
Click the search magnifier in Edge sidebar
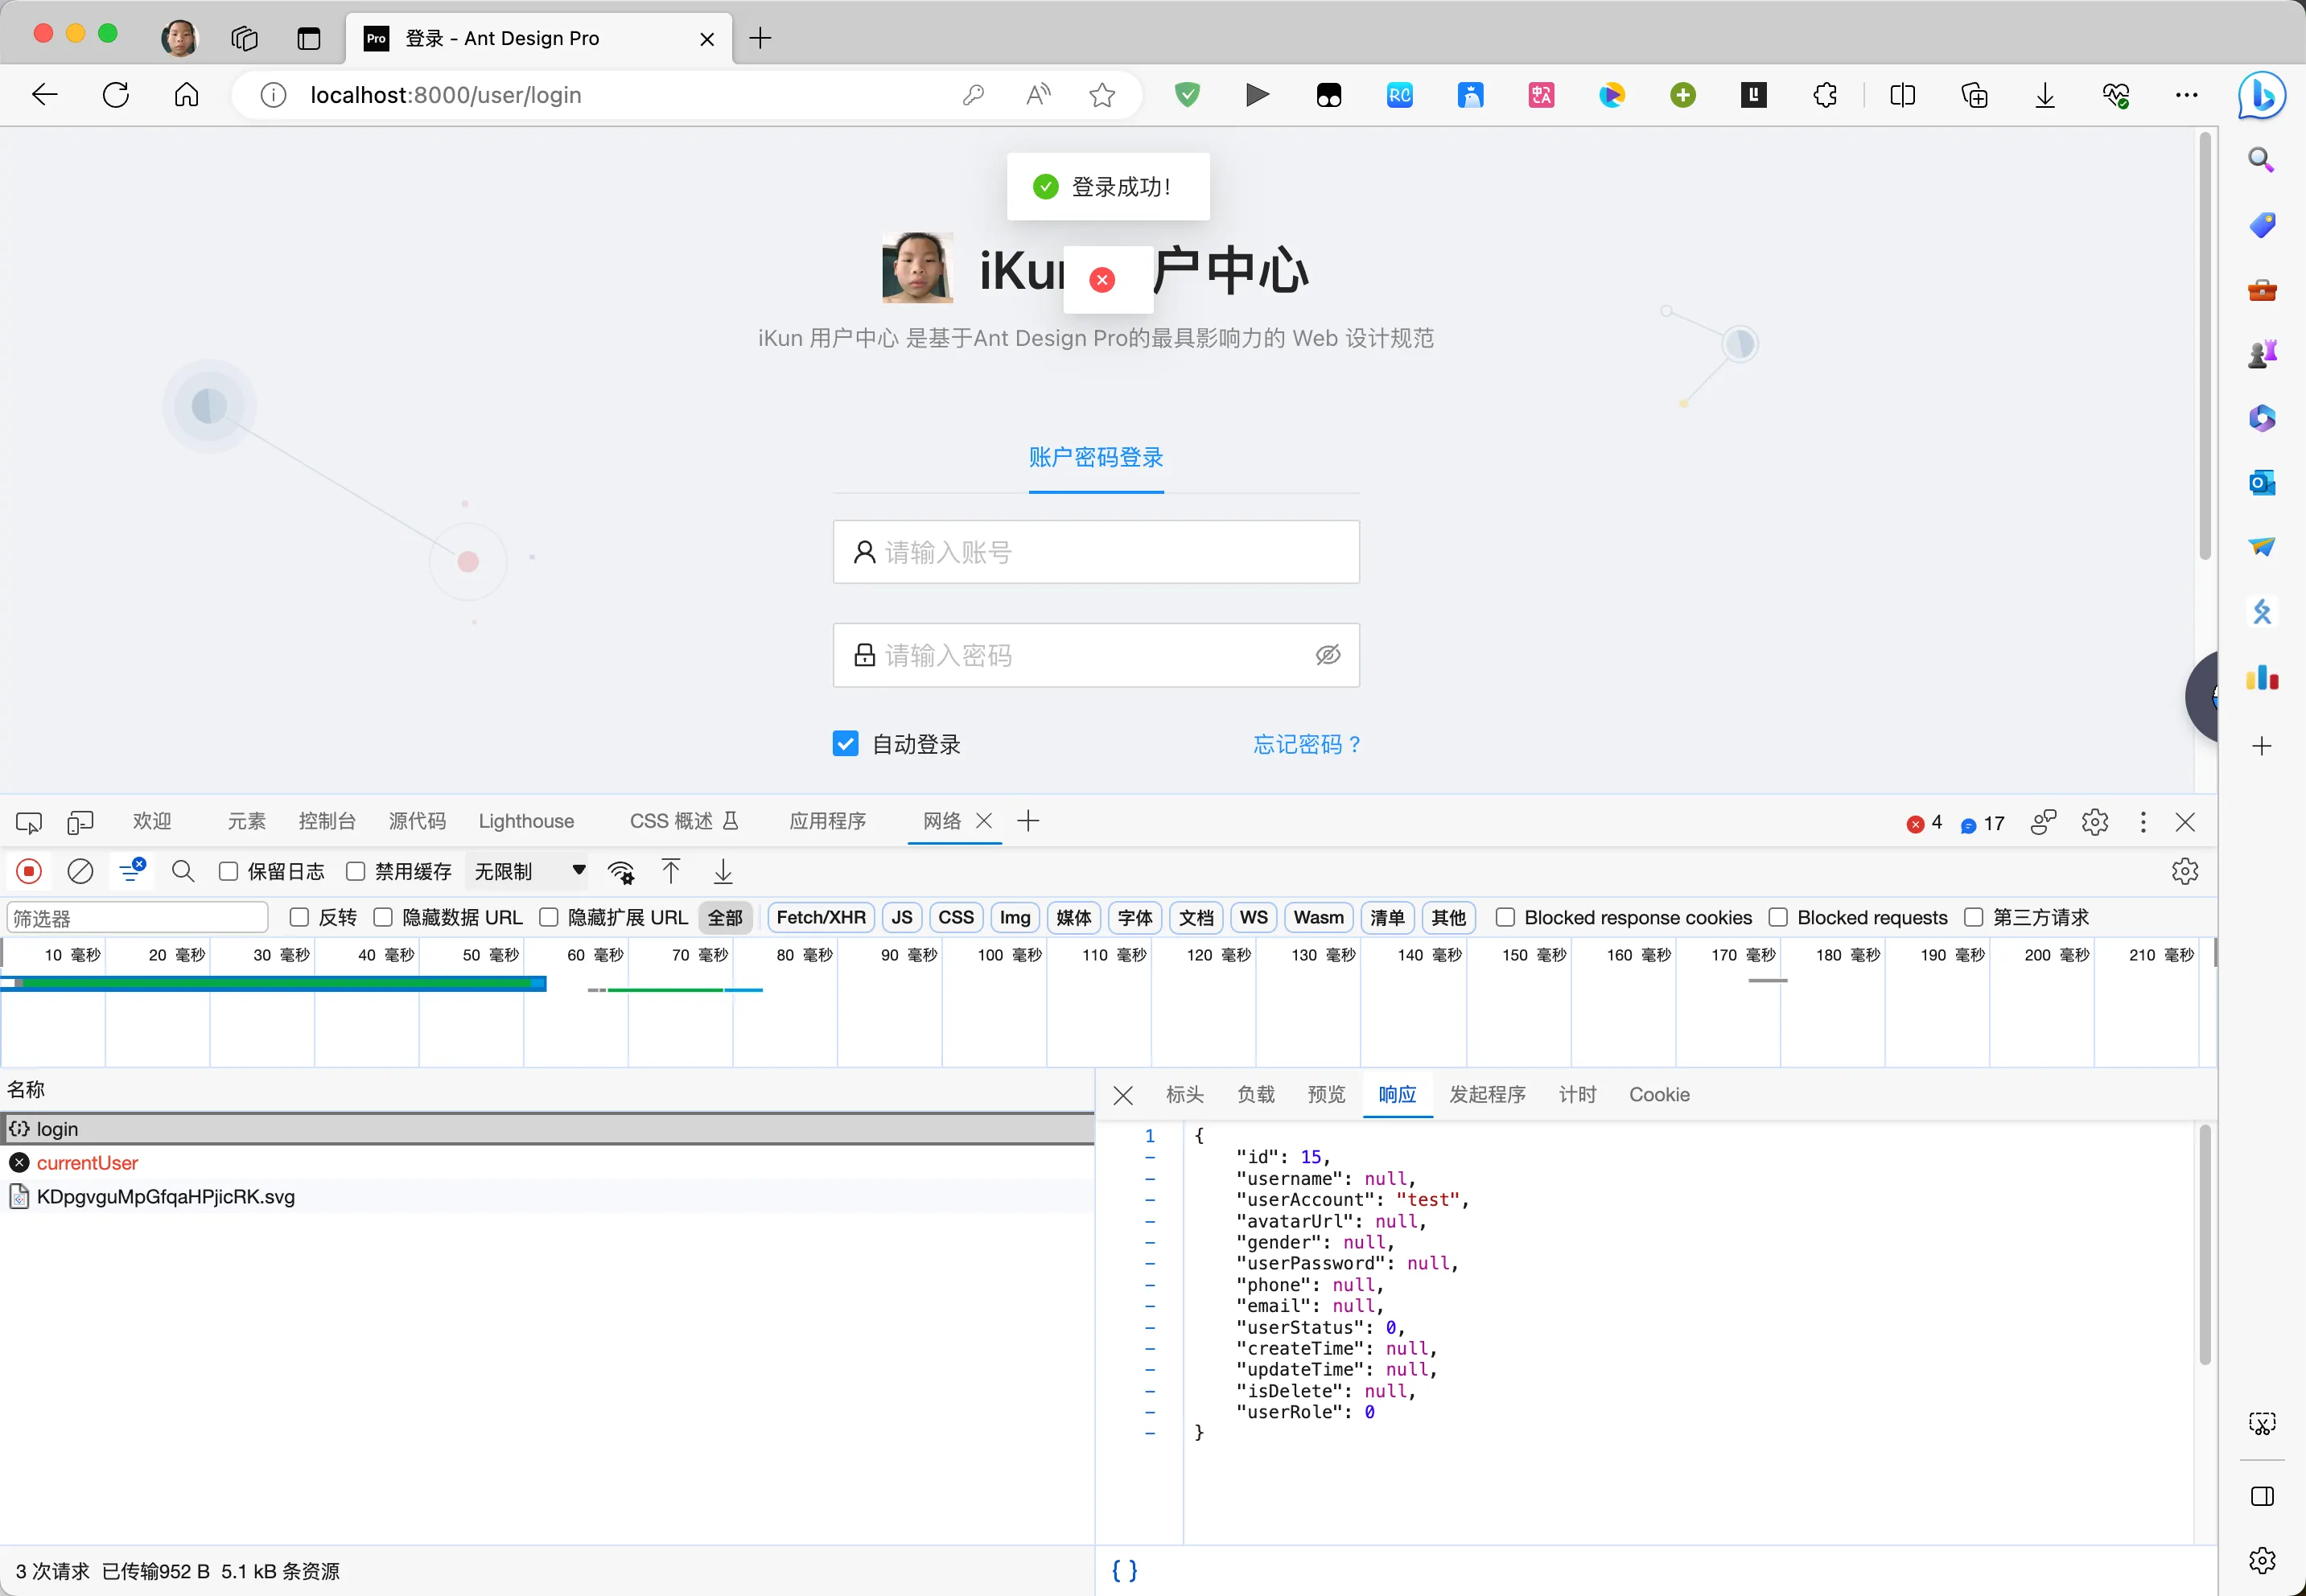(2262, 160)
